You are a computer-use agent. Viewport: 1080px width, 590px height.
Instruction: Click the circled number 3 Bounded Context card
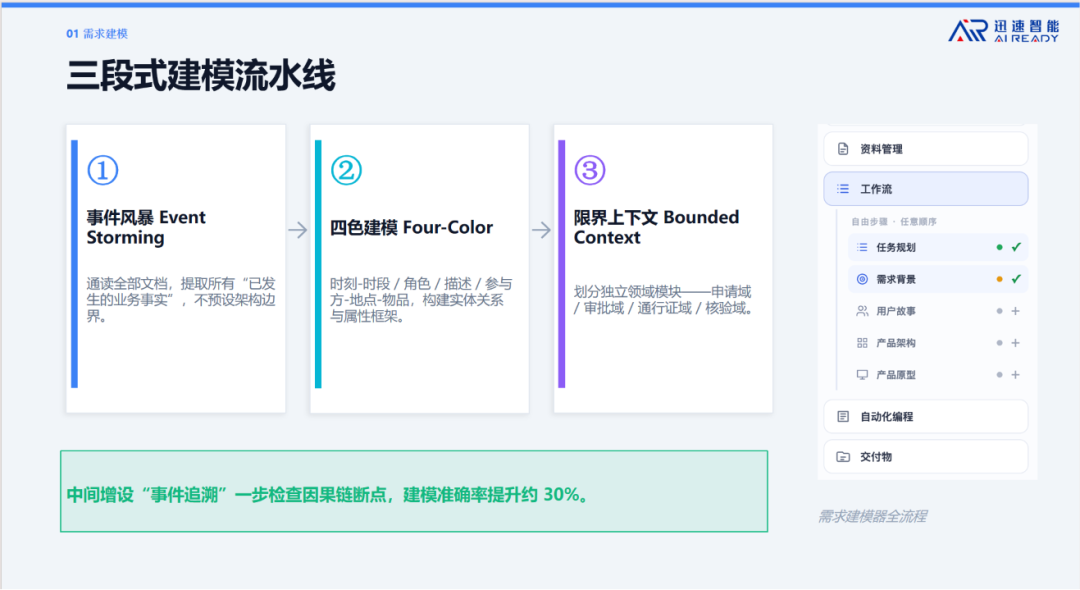coord(663,268)
